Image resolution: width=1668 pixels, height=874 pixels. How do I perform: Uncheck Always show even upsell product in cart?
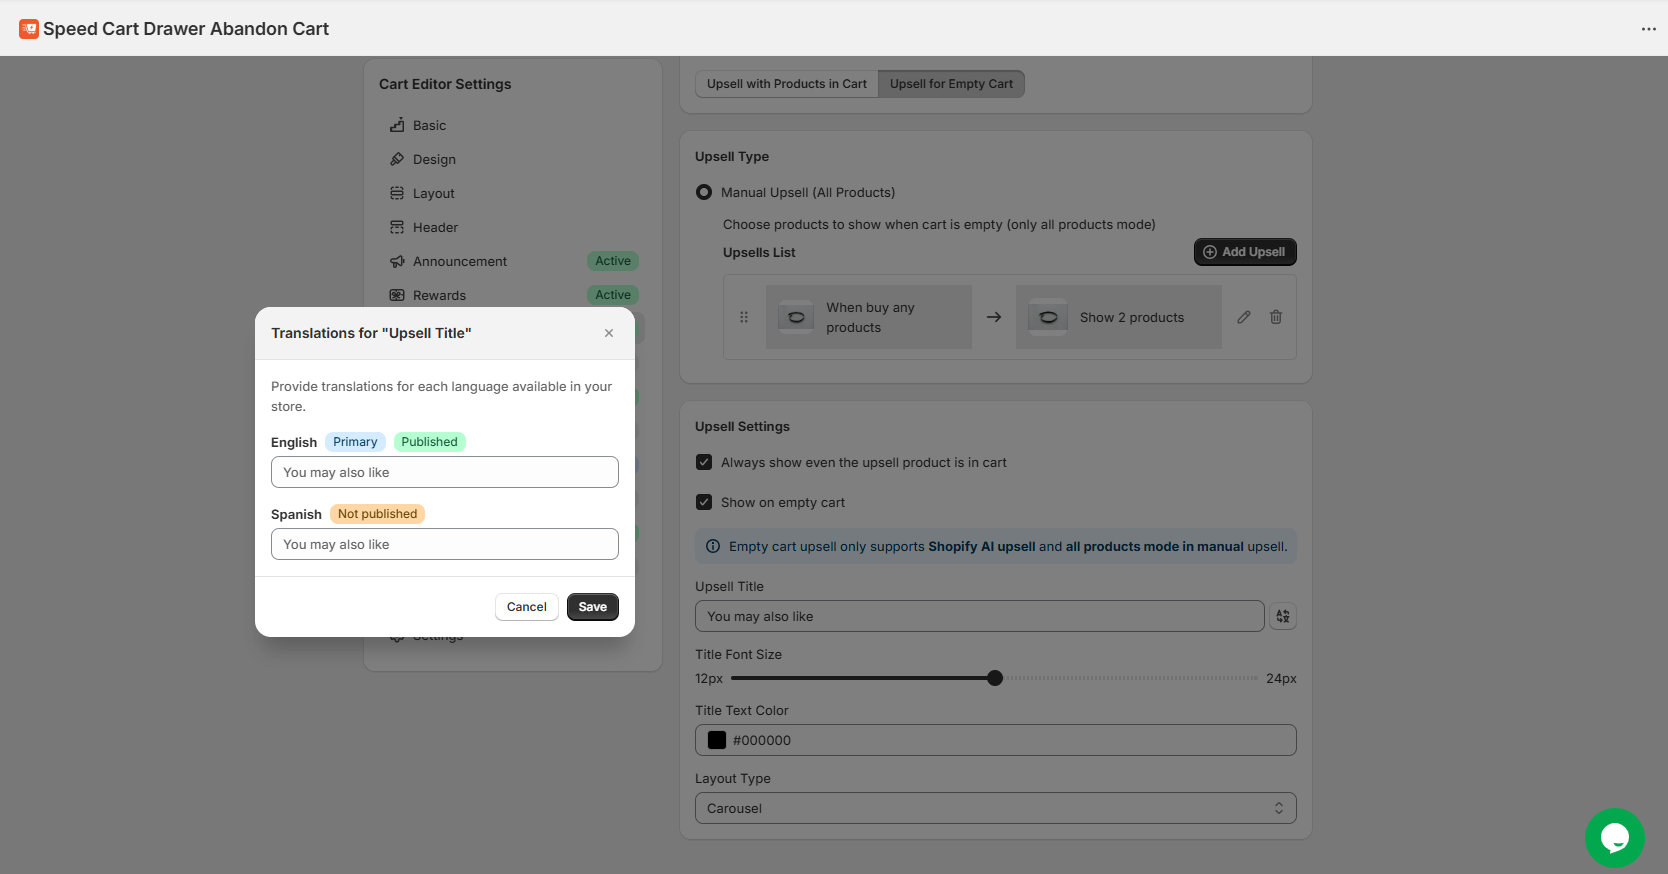tap(704, 462)
